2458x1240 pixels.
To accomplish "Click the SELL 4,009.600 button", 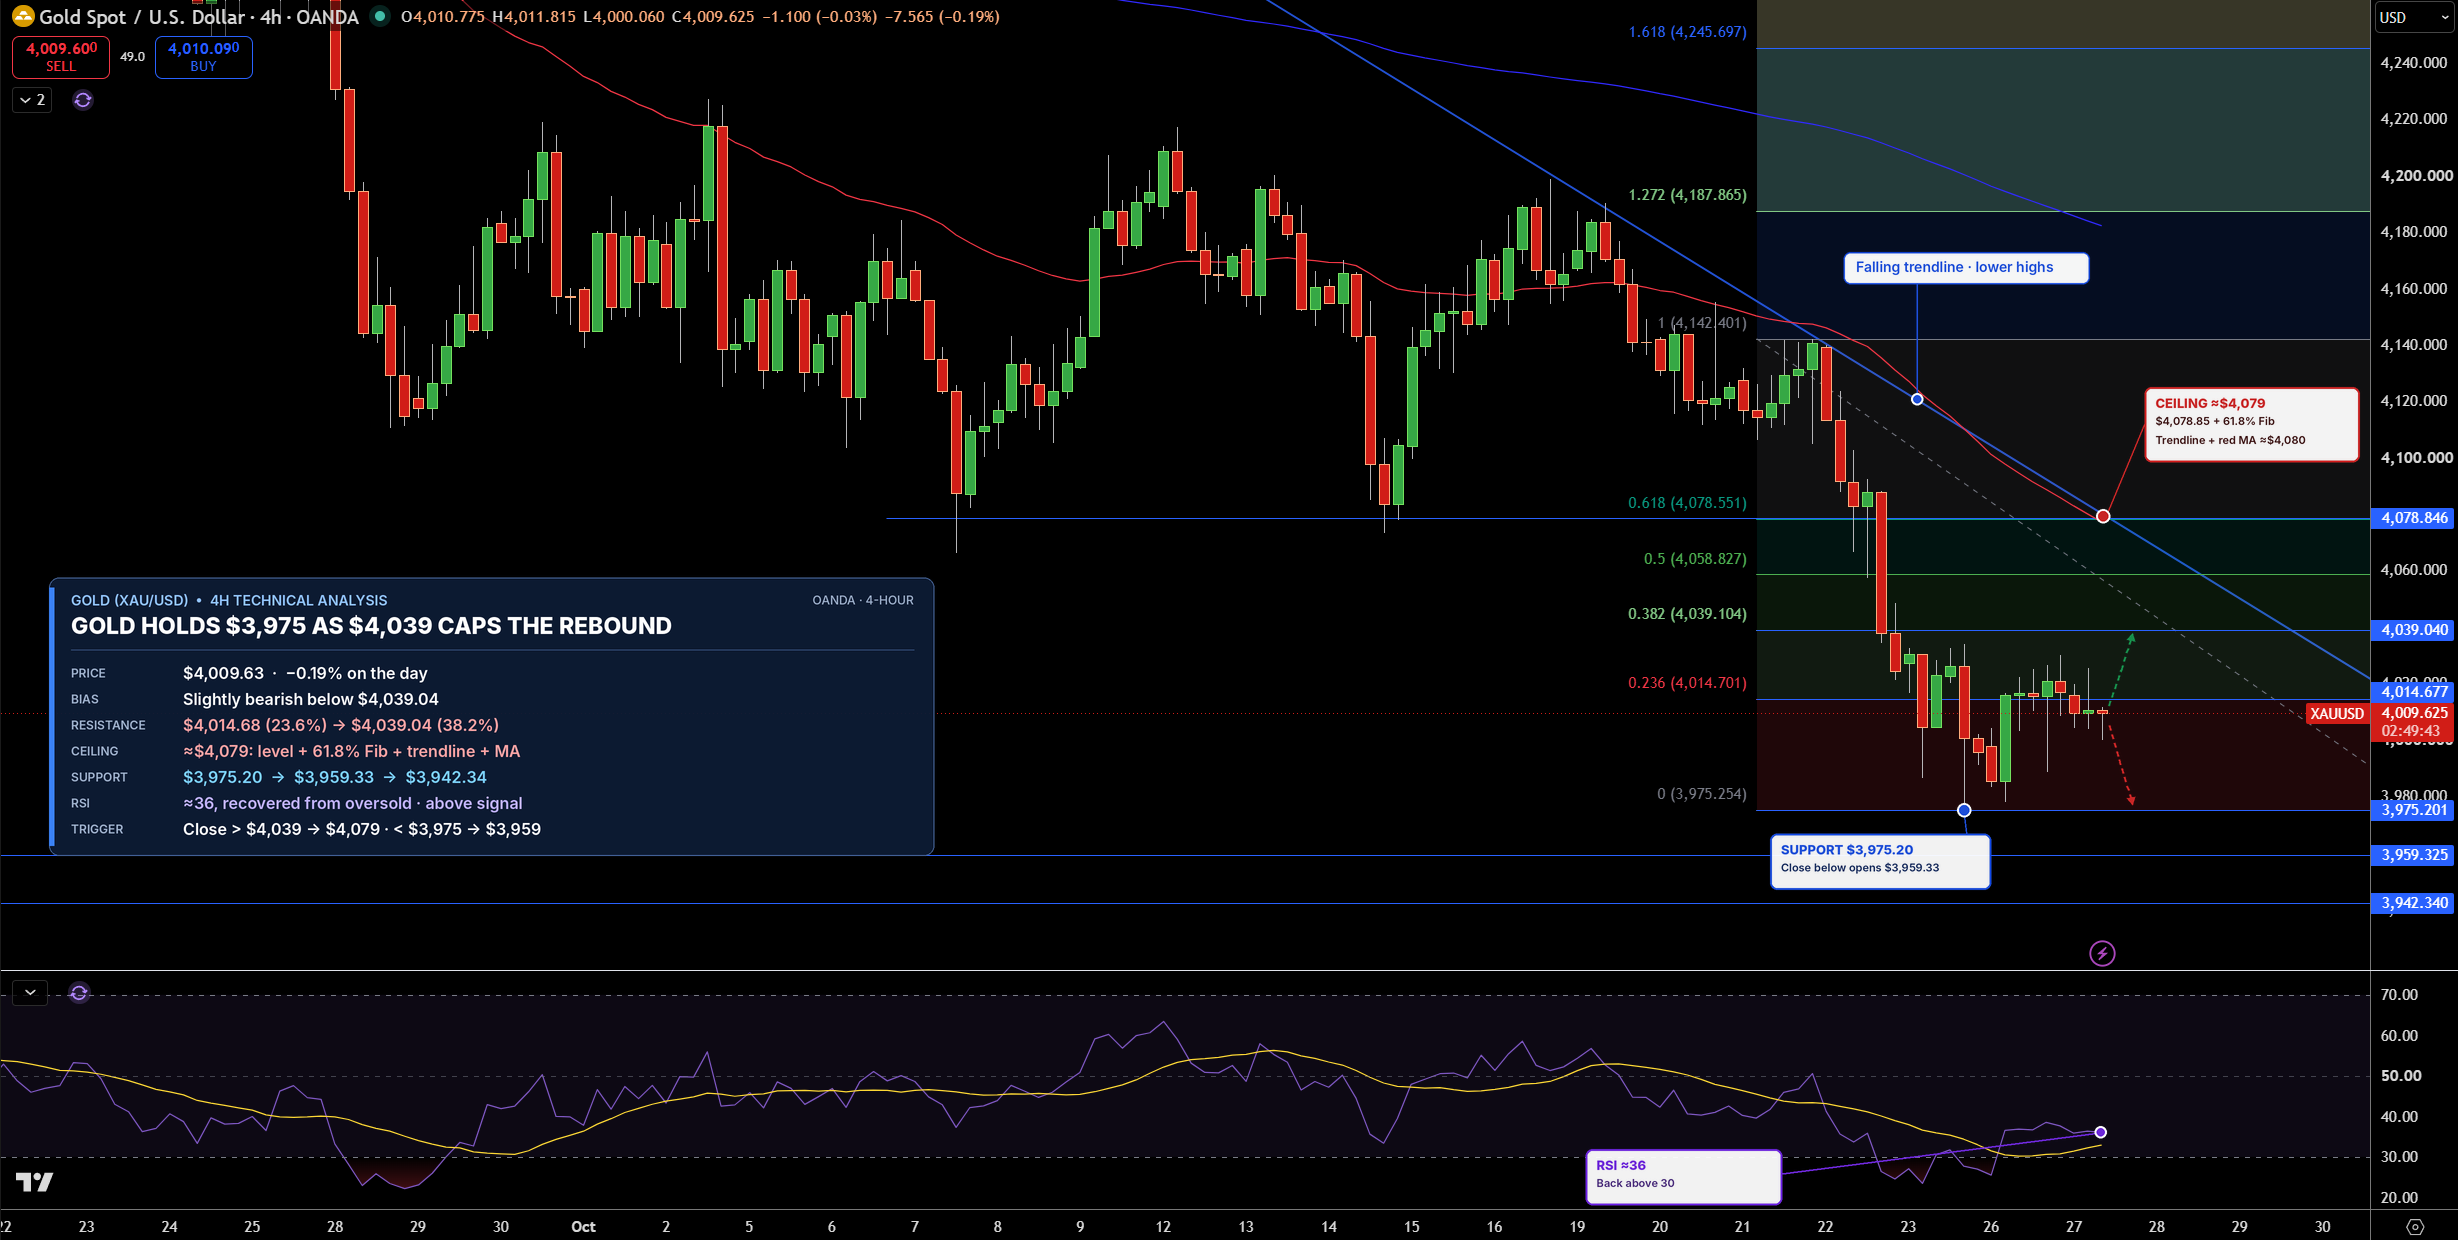I will [x=61, y=57].
